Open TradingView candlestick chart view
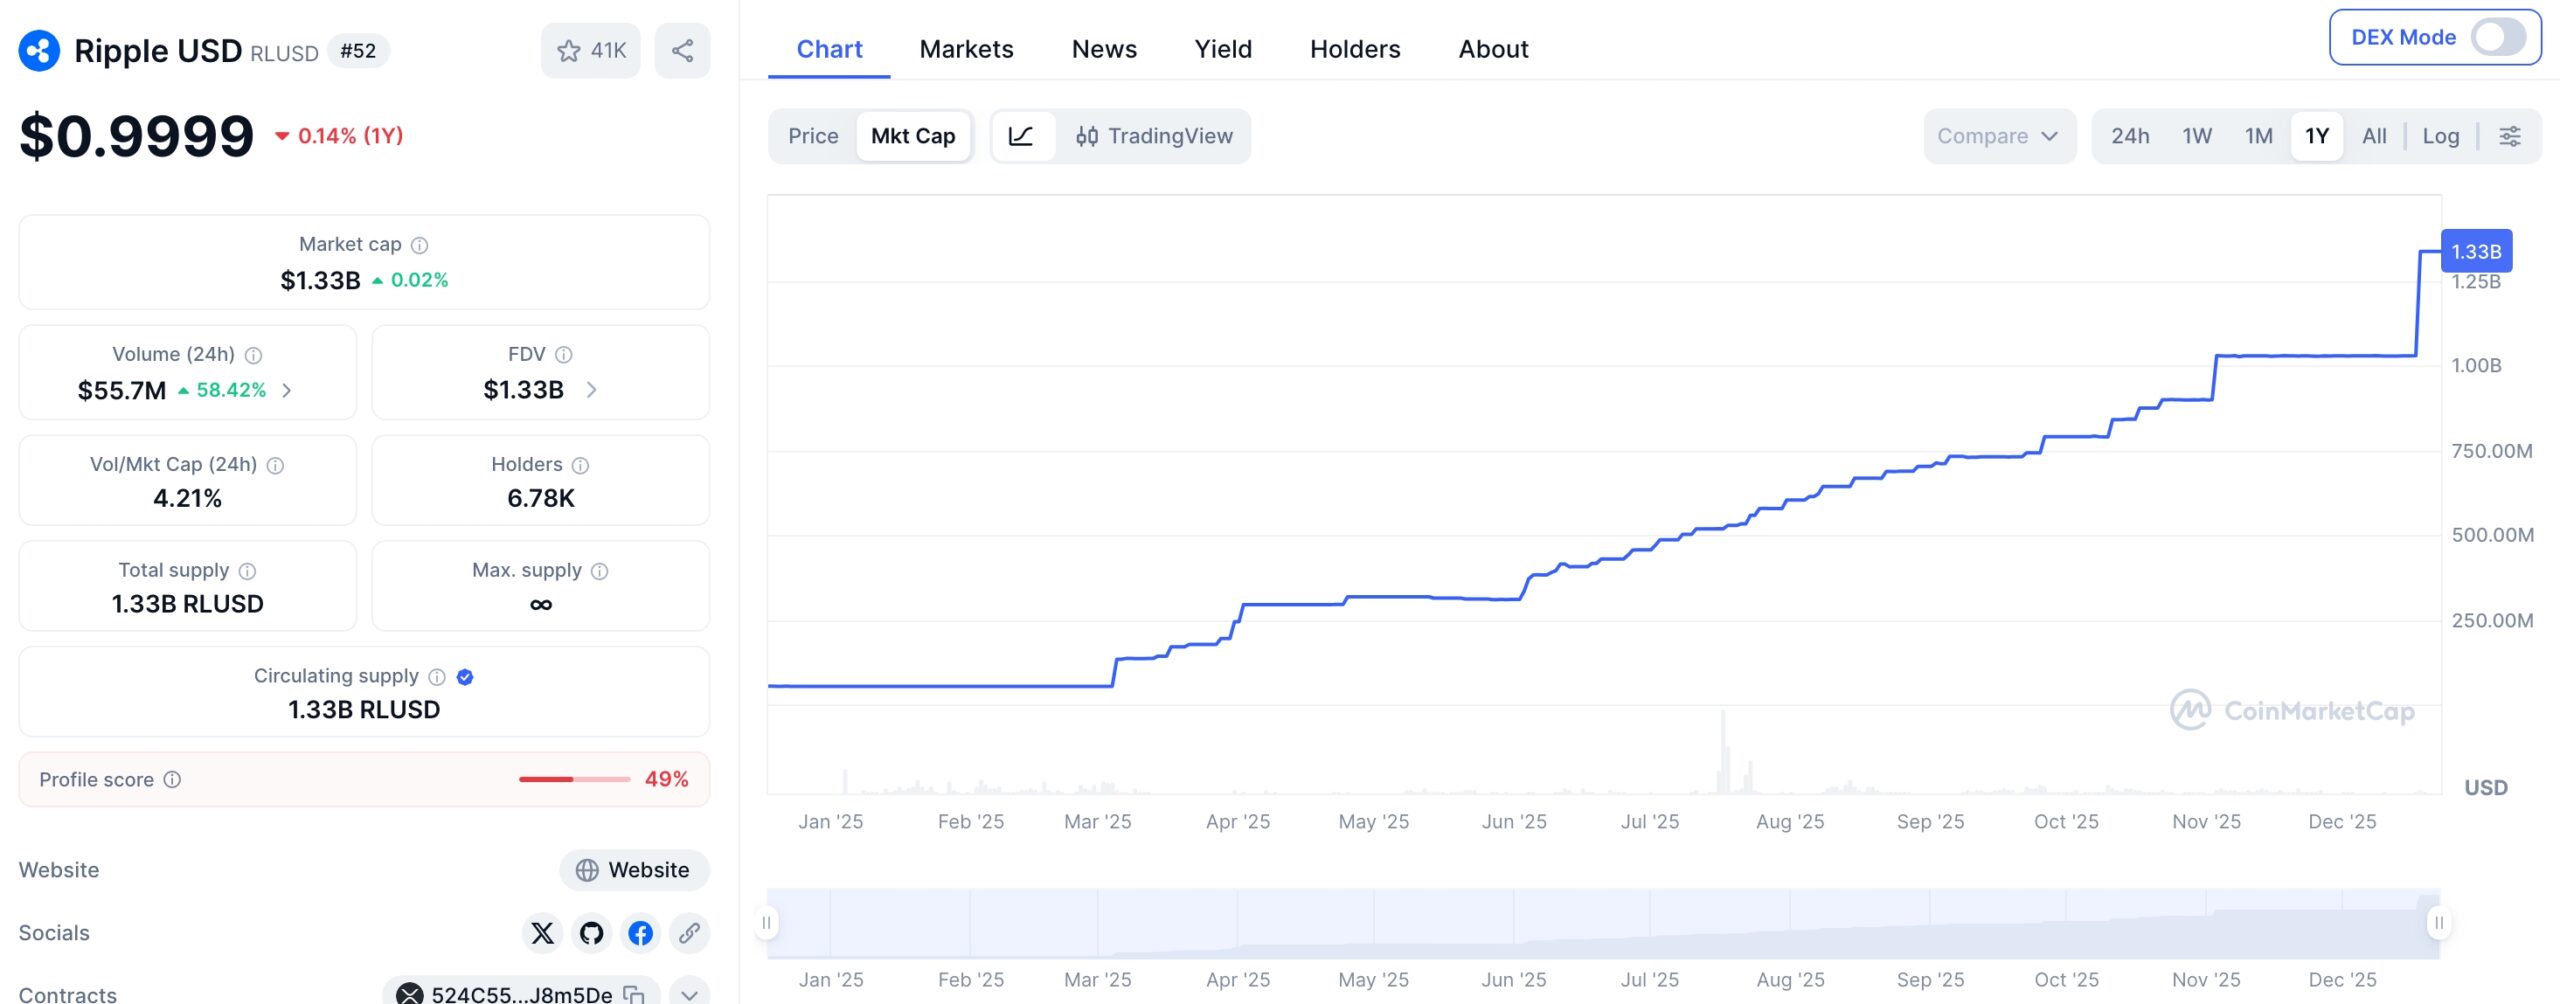This screenshot has height=1004, width=2560. click(x=1155, y=136)
